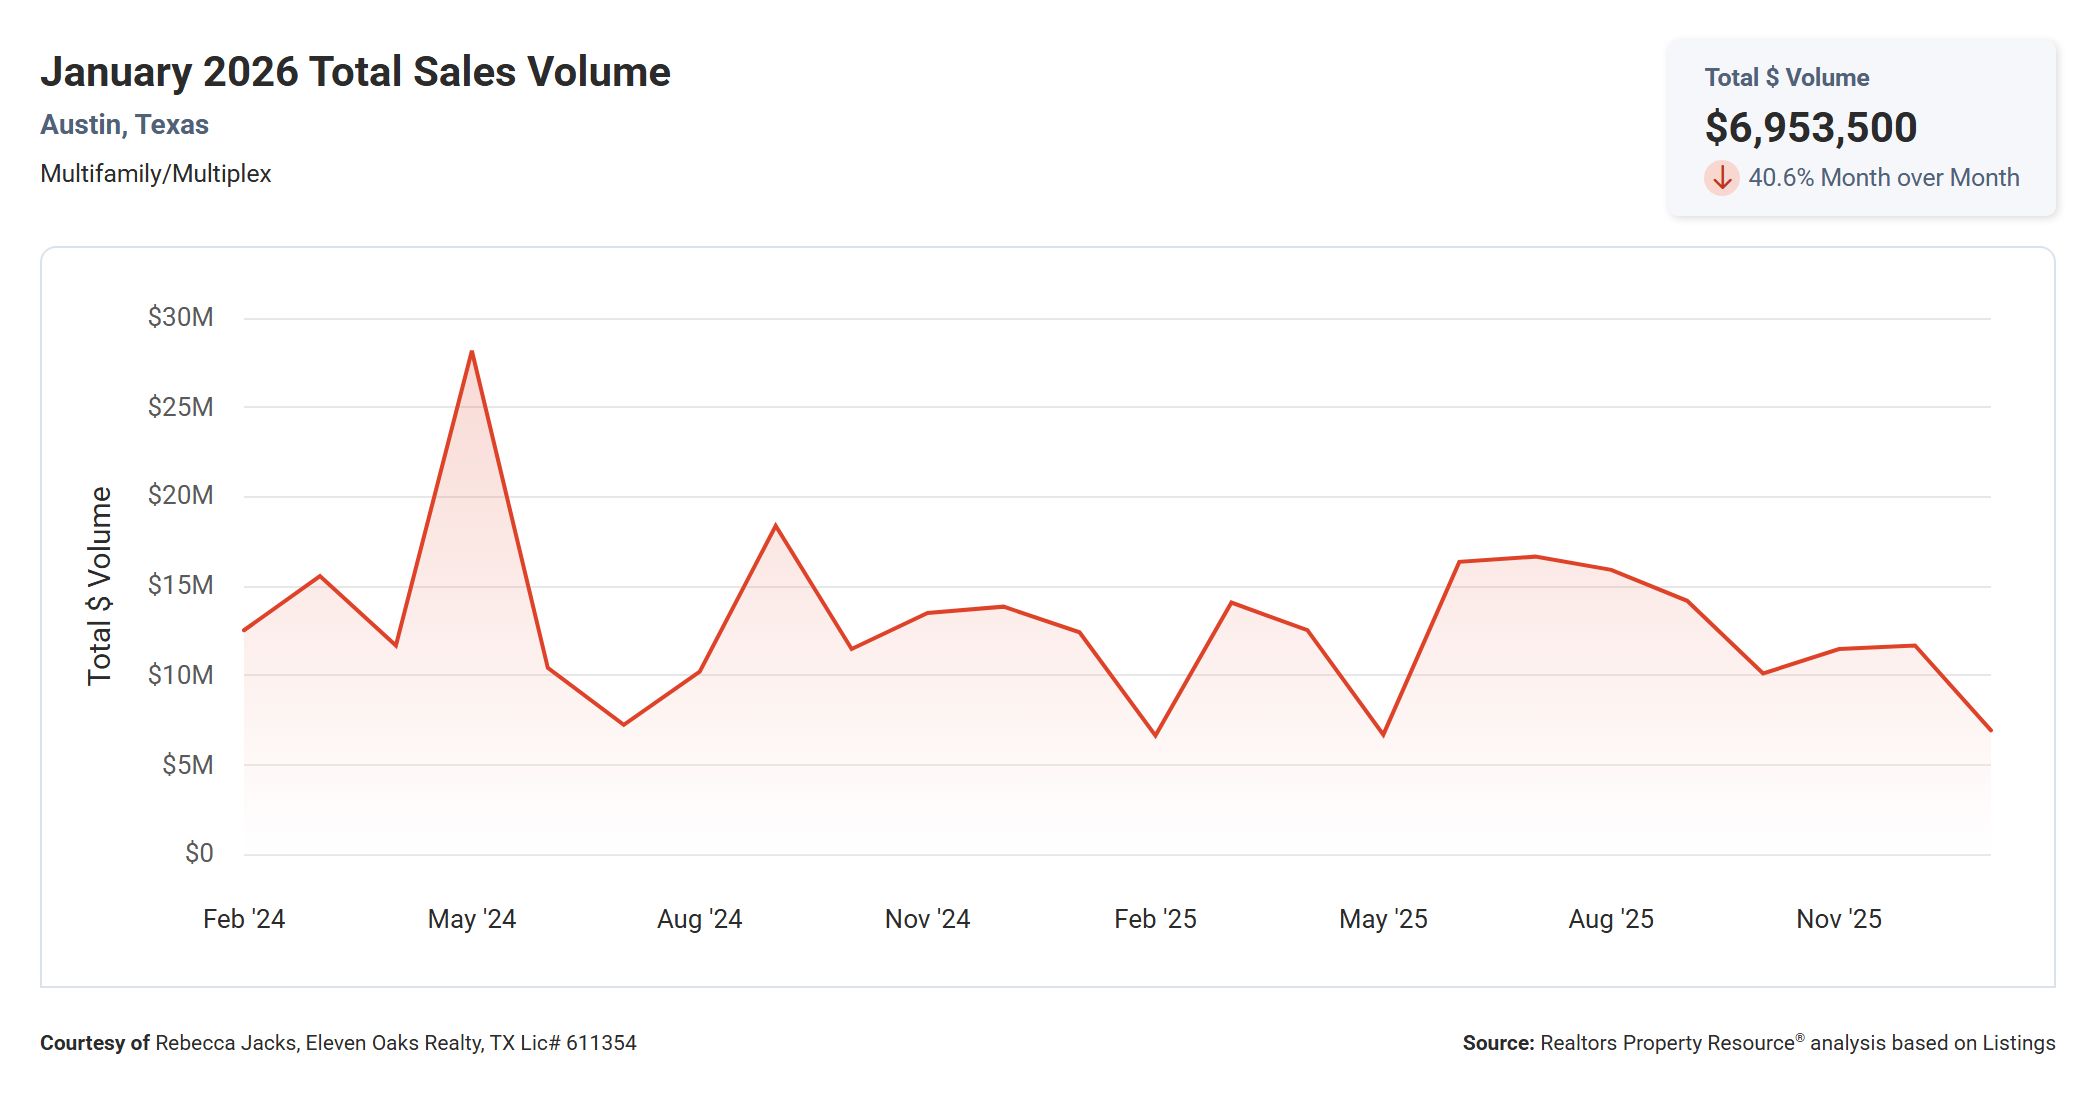Click the 'Source: Realtors Property Resource' attribution
Screen dimensions: 2096x1100
pyautogui.click(x=1759, y=1043)
